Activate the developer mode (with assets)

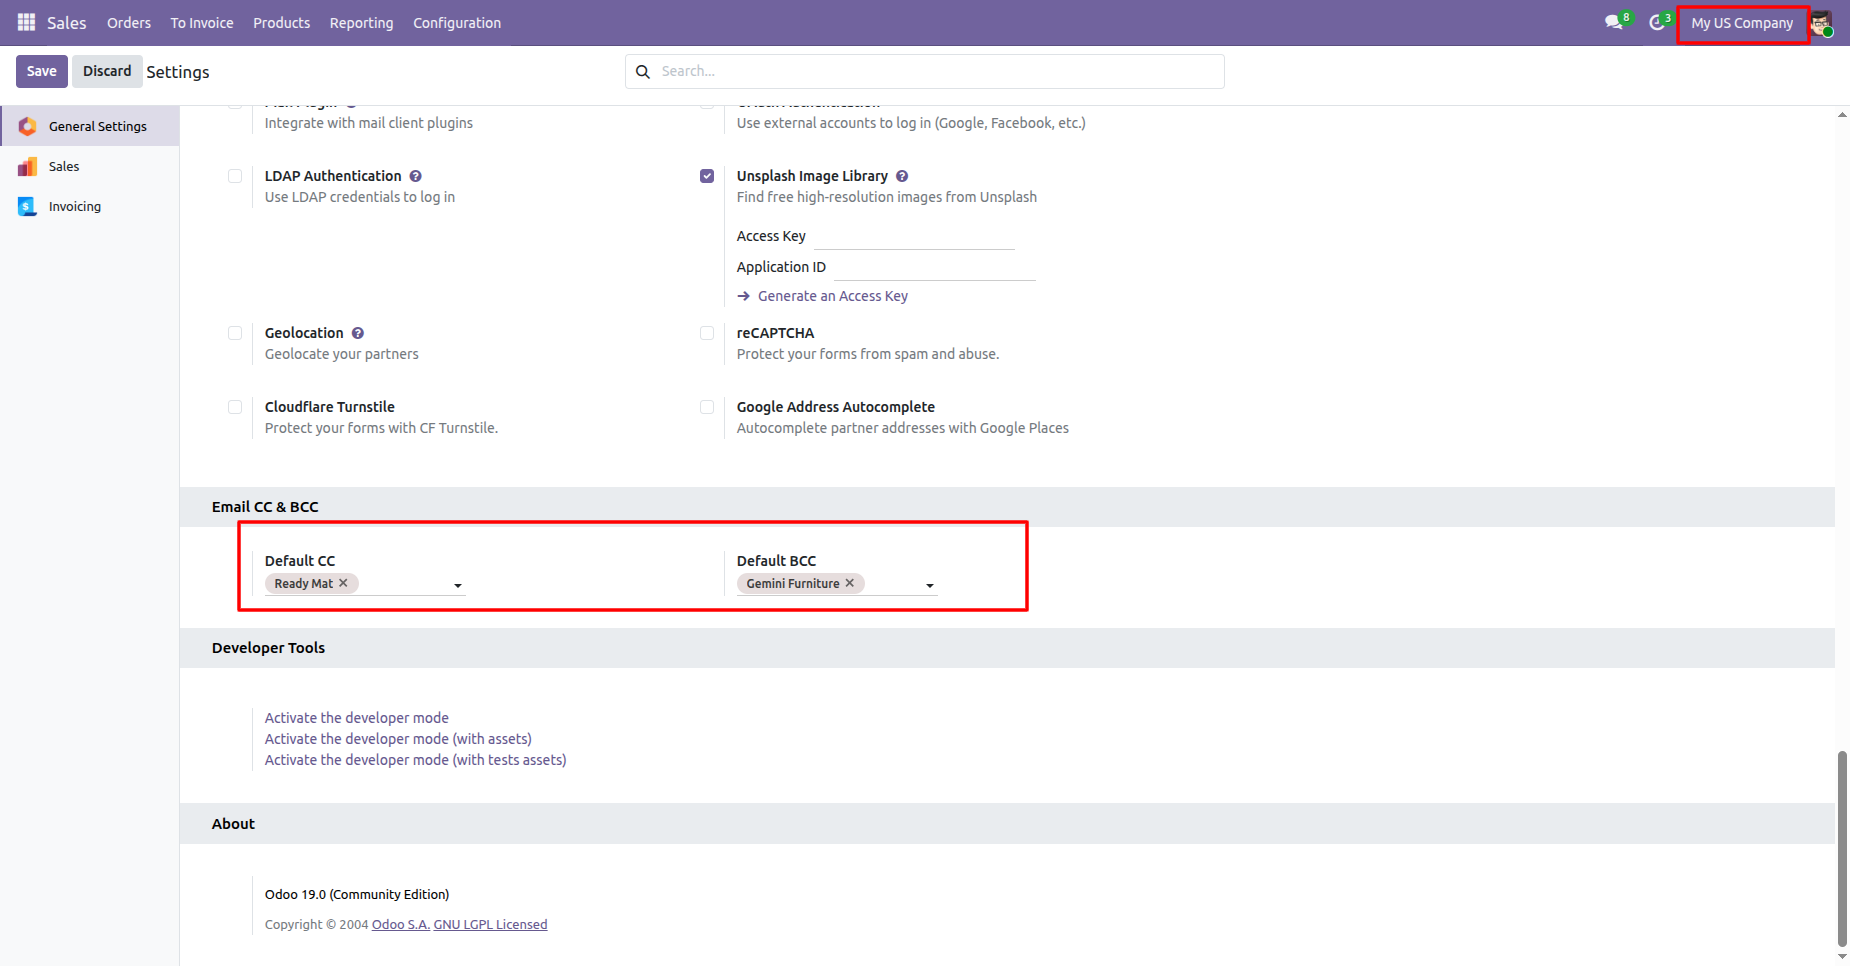tap(398, 739)
